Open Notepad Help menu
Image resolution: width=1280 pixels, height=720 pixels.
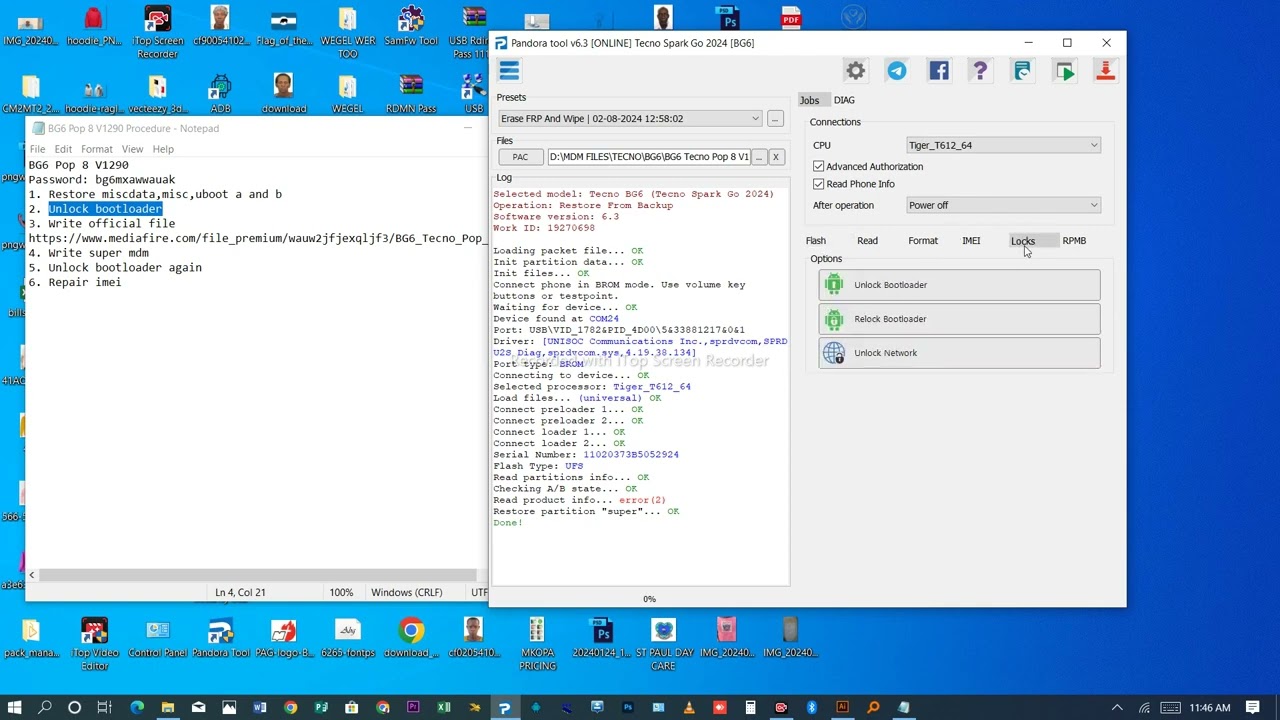coord(163,149)
